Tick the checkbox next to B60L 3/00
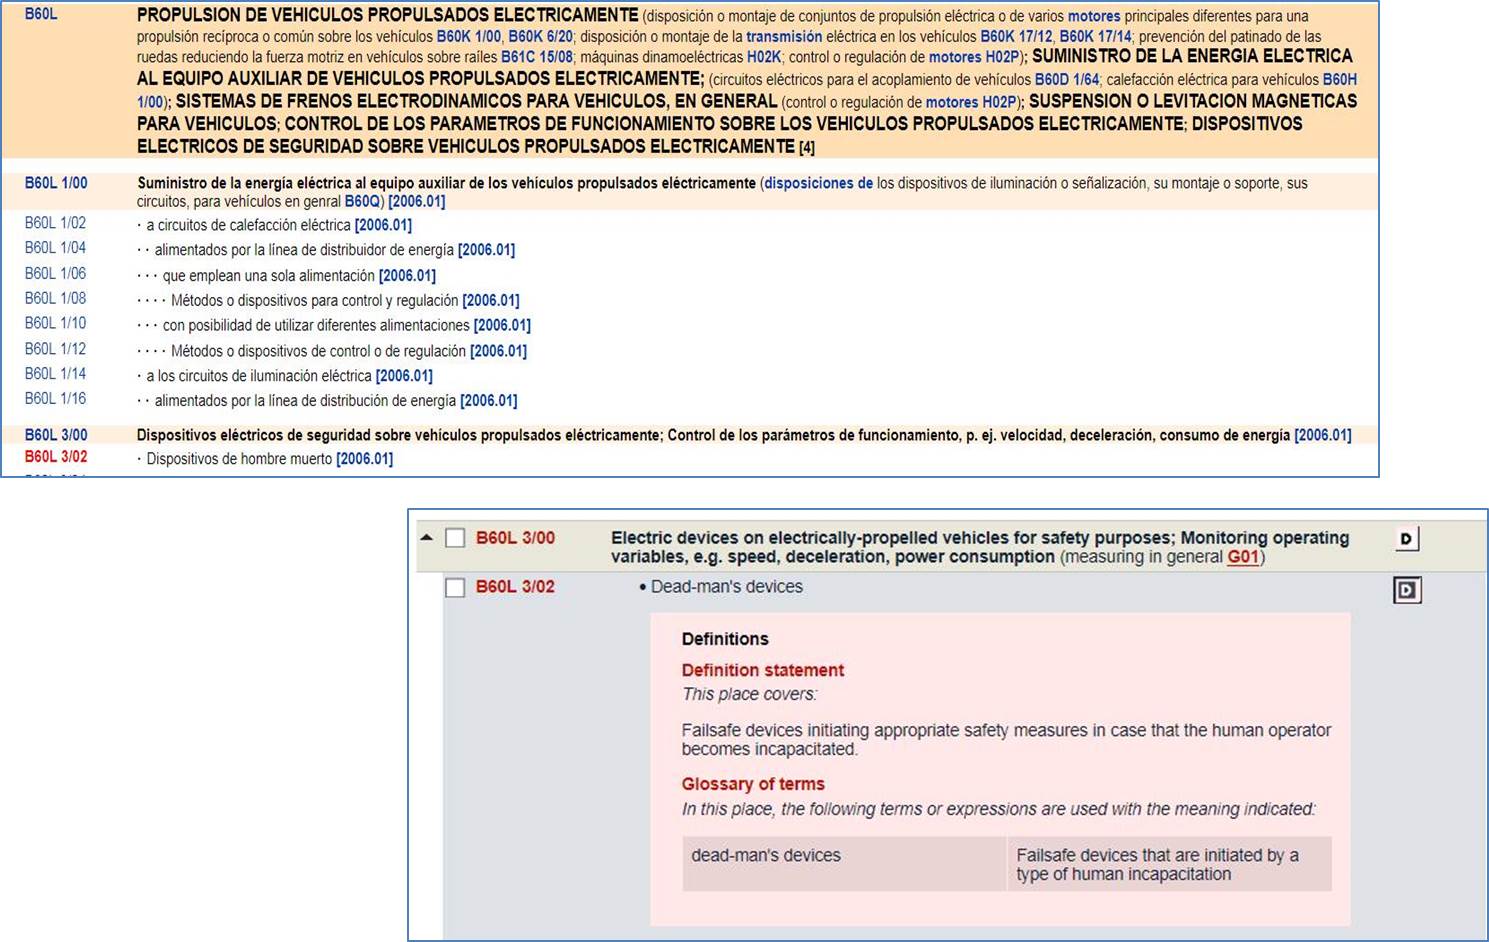Viewport: 1489px width, 942px height. click(455, 538)
